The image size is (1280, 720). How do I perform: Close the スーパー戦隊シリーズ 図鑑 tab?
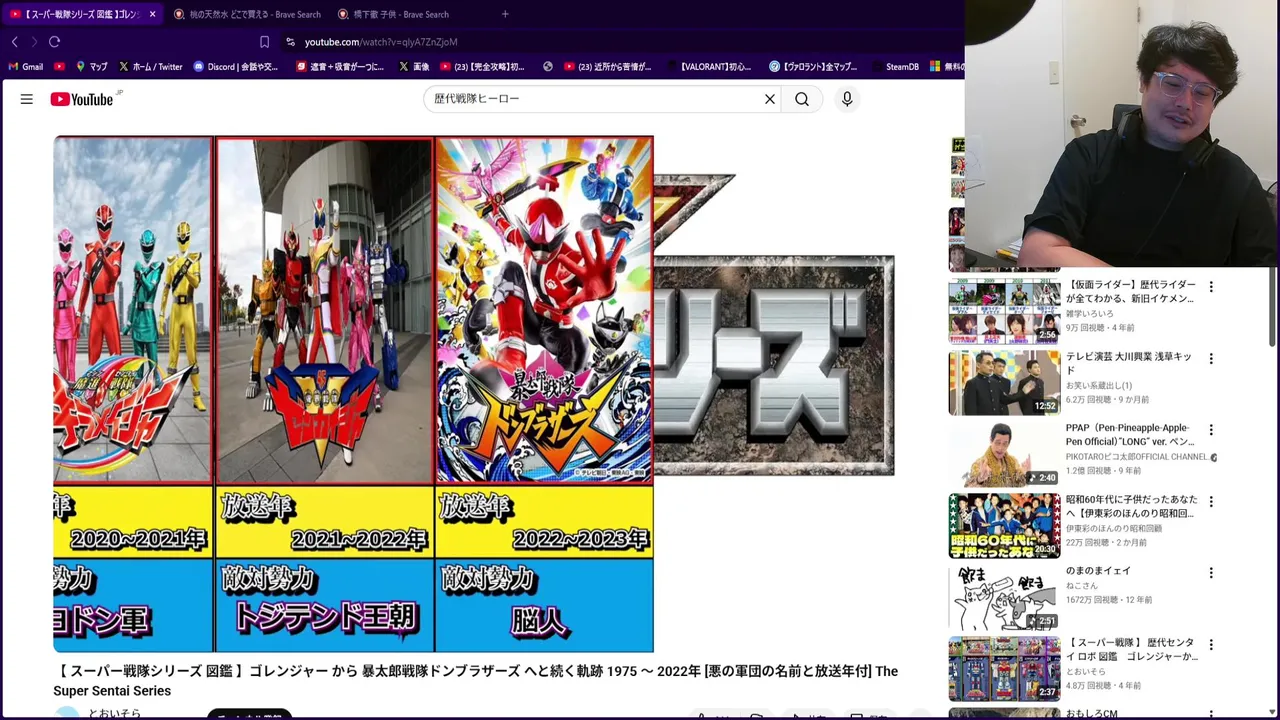[x=152, y=14]
